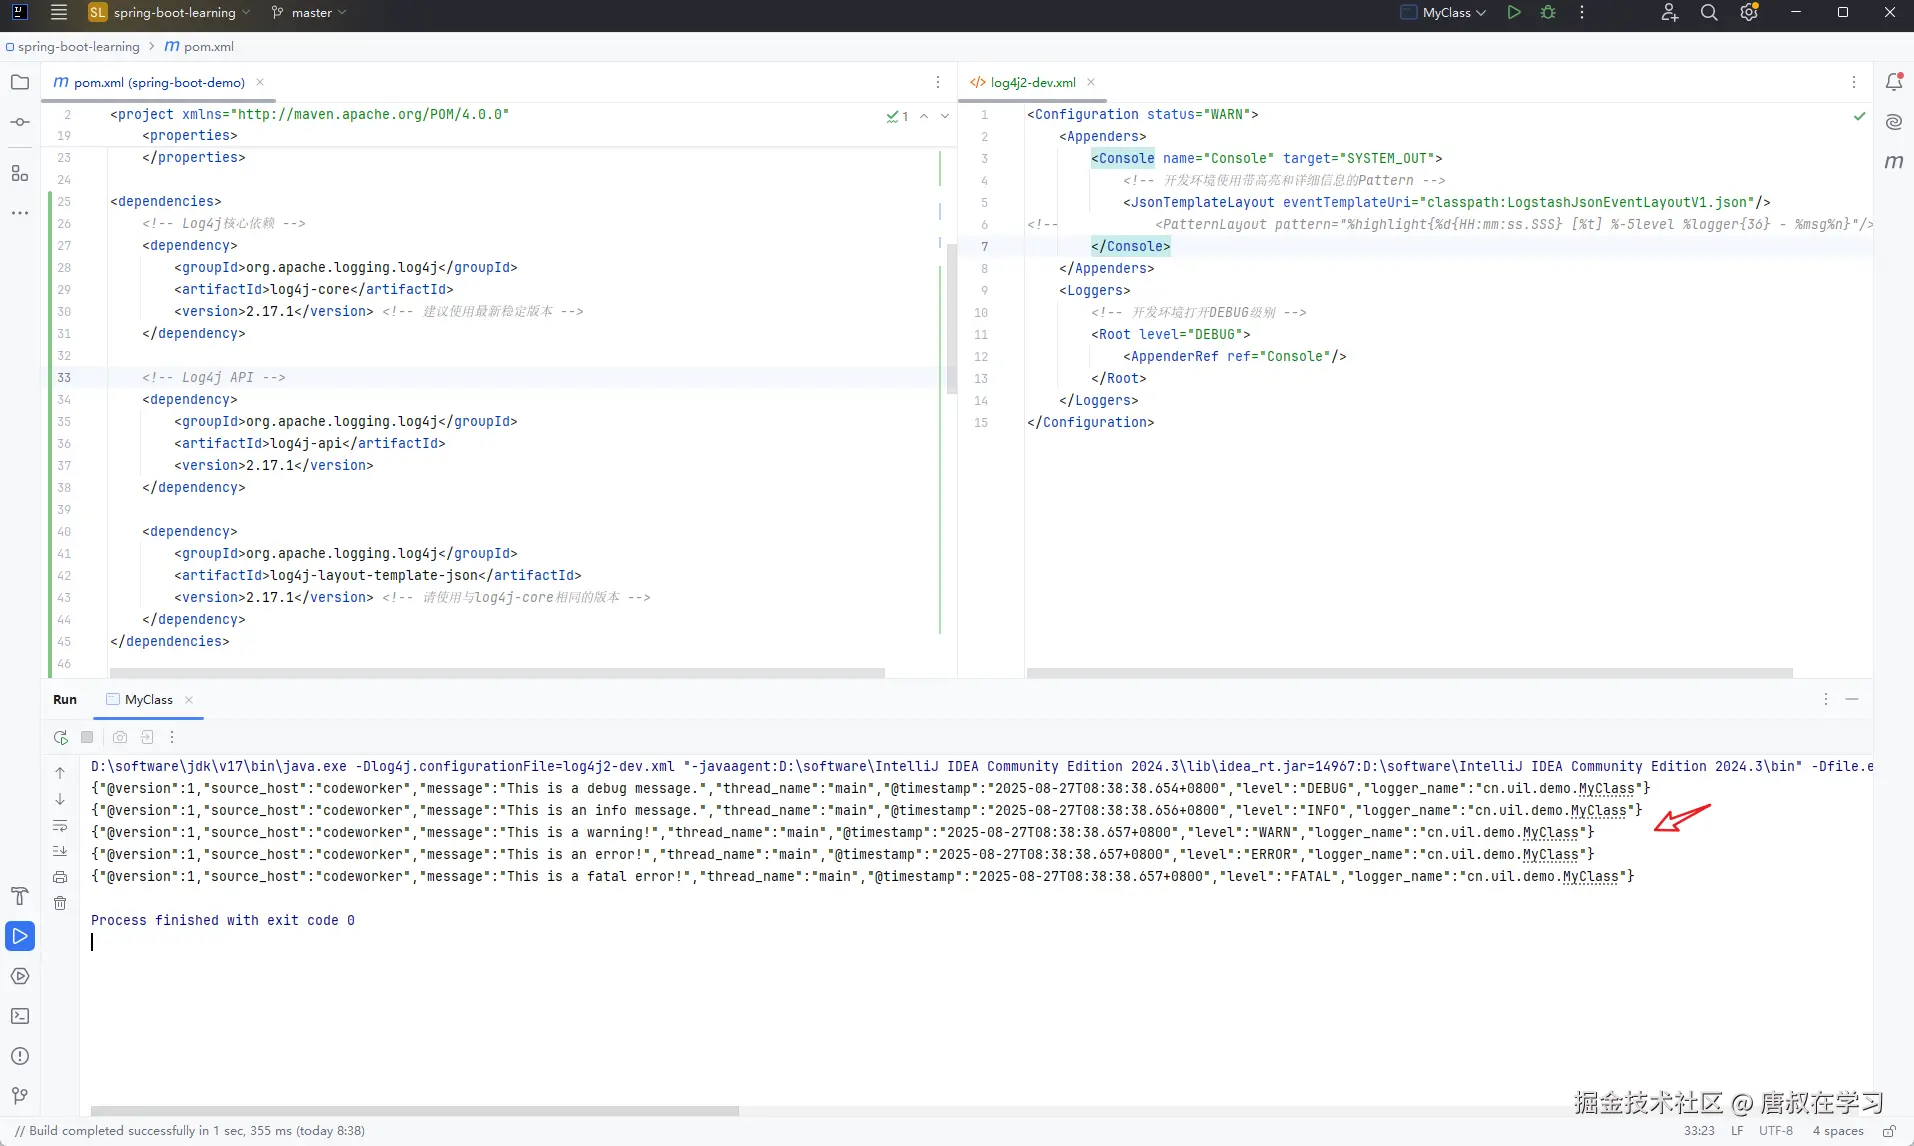Open pom.xml editor tab options menu

[x=938, y=82]
